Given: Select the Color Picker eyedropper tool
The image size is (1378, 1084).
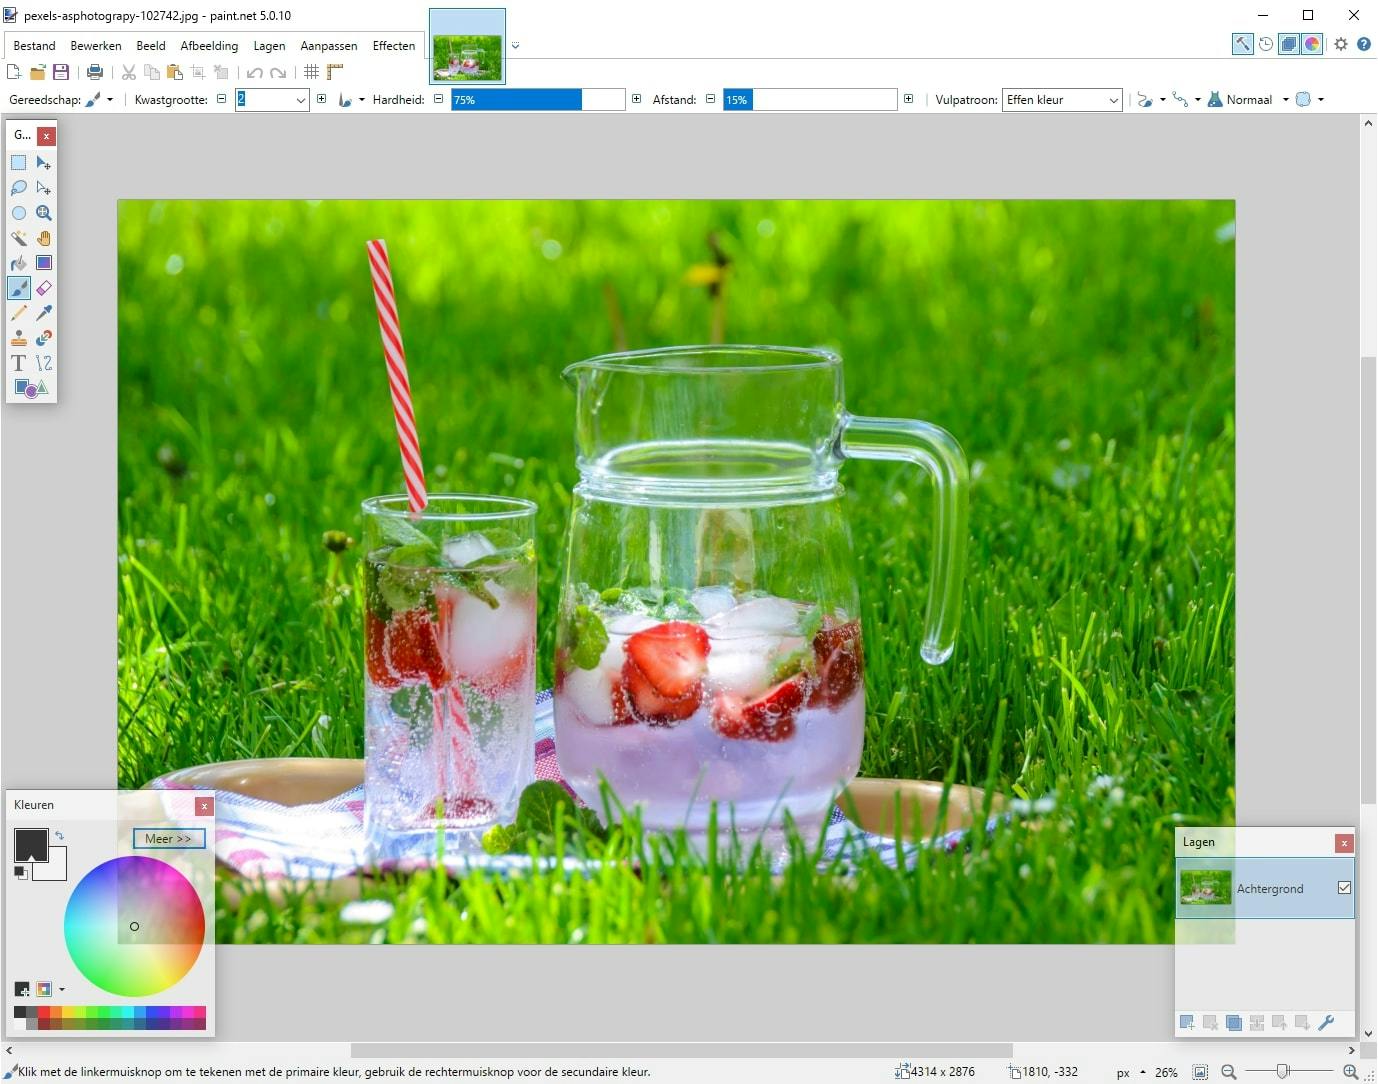Looking at the screenshot, I should tap(44, 313).
